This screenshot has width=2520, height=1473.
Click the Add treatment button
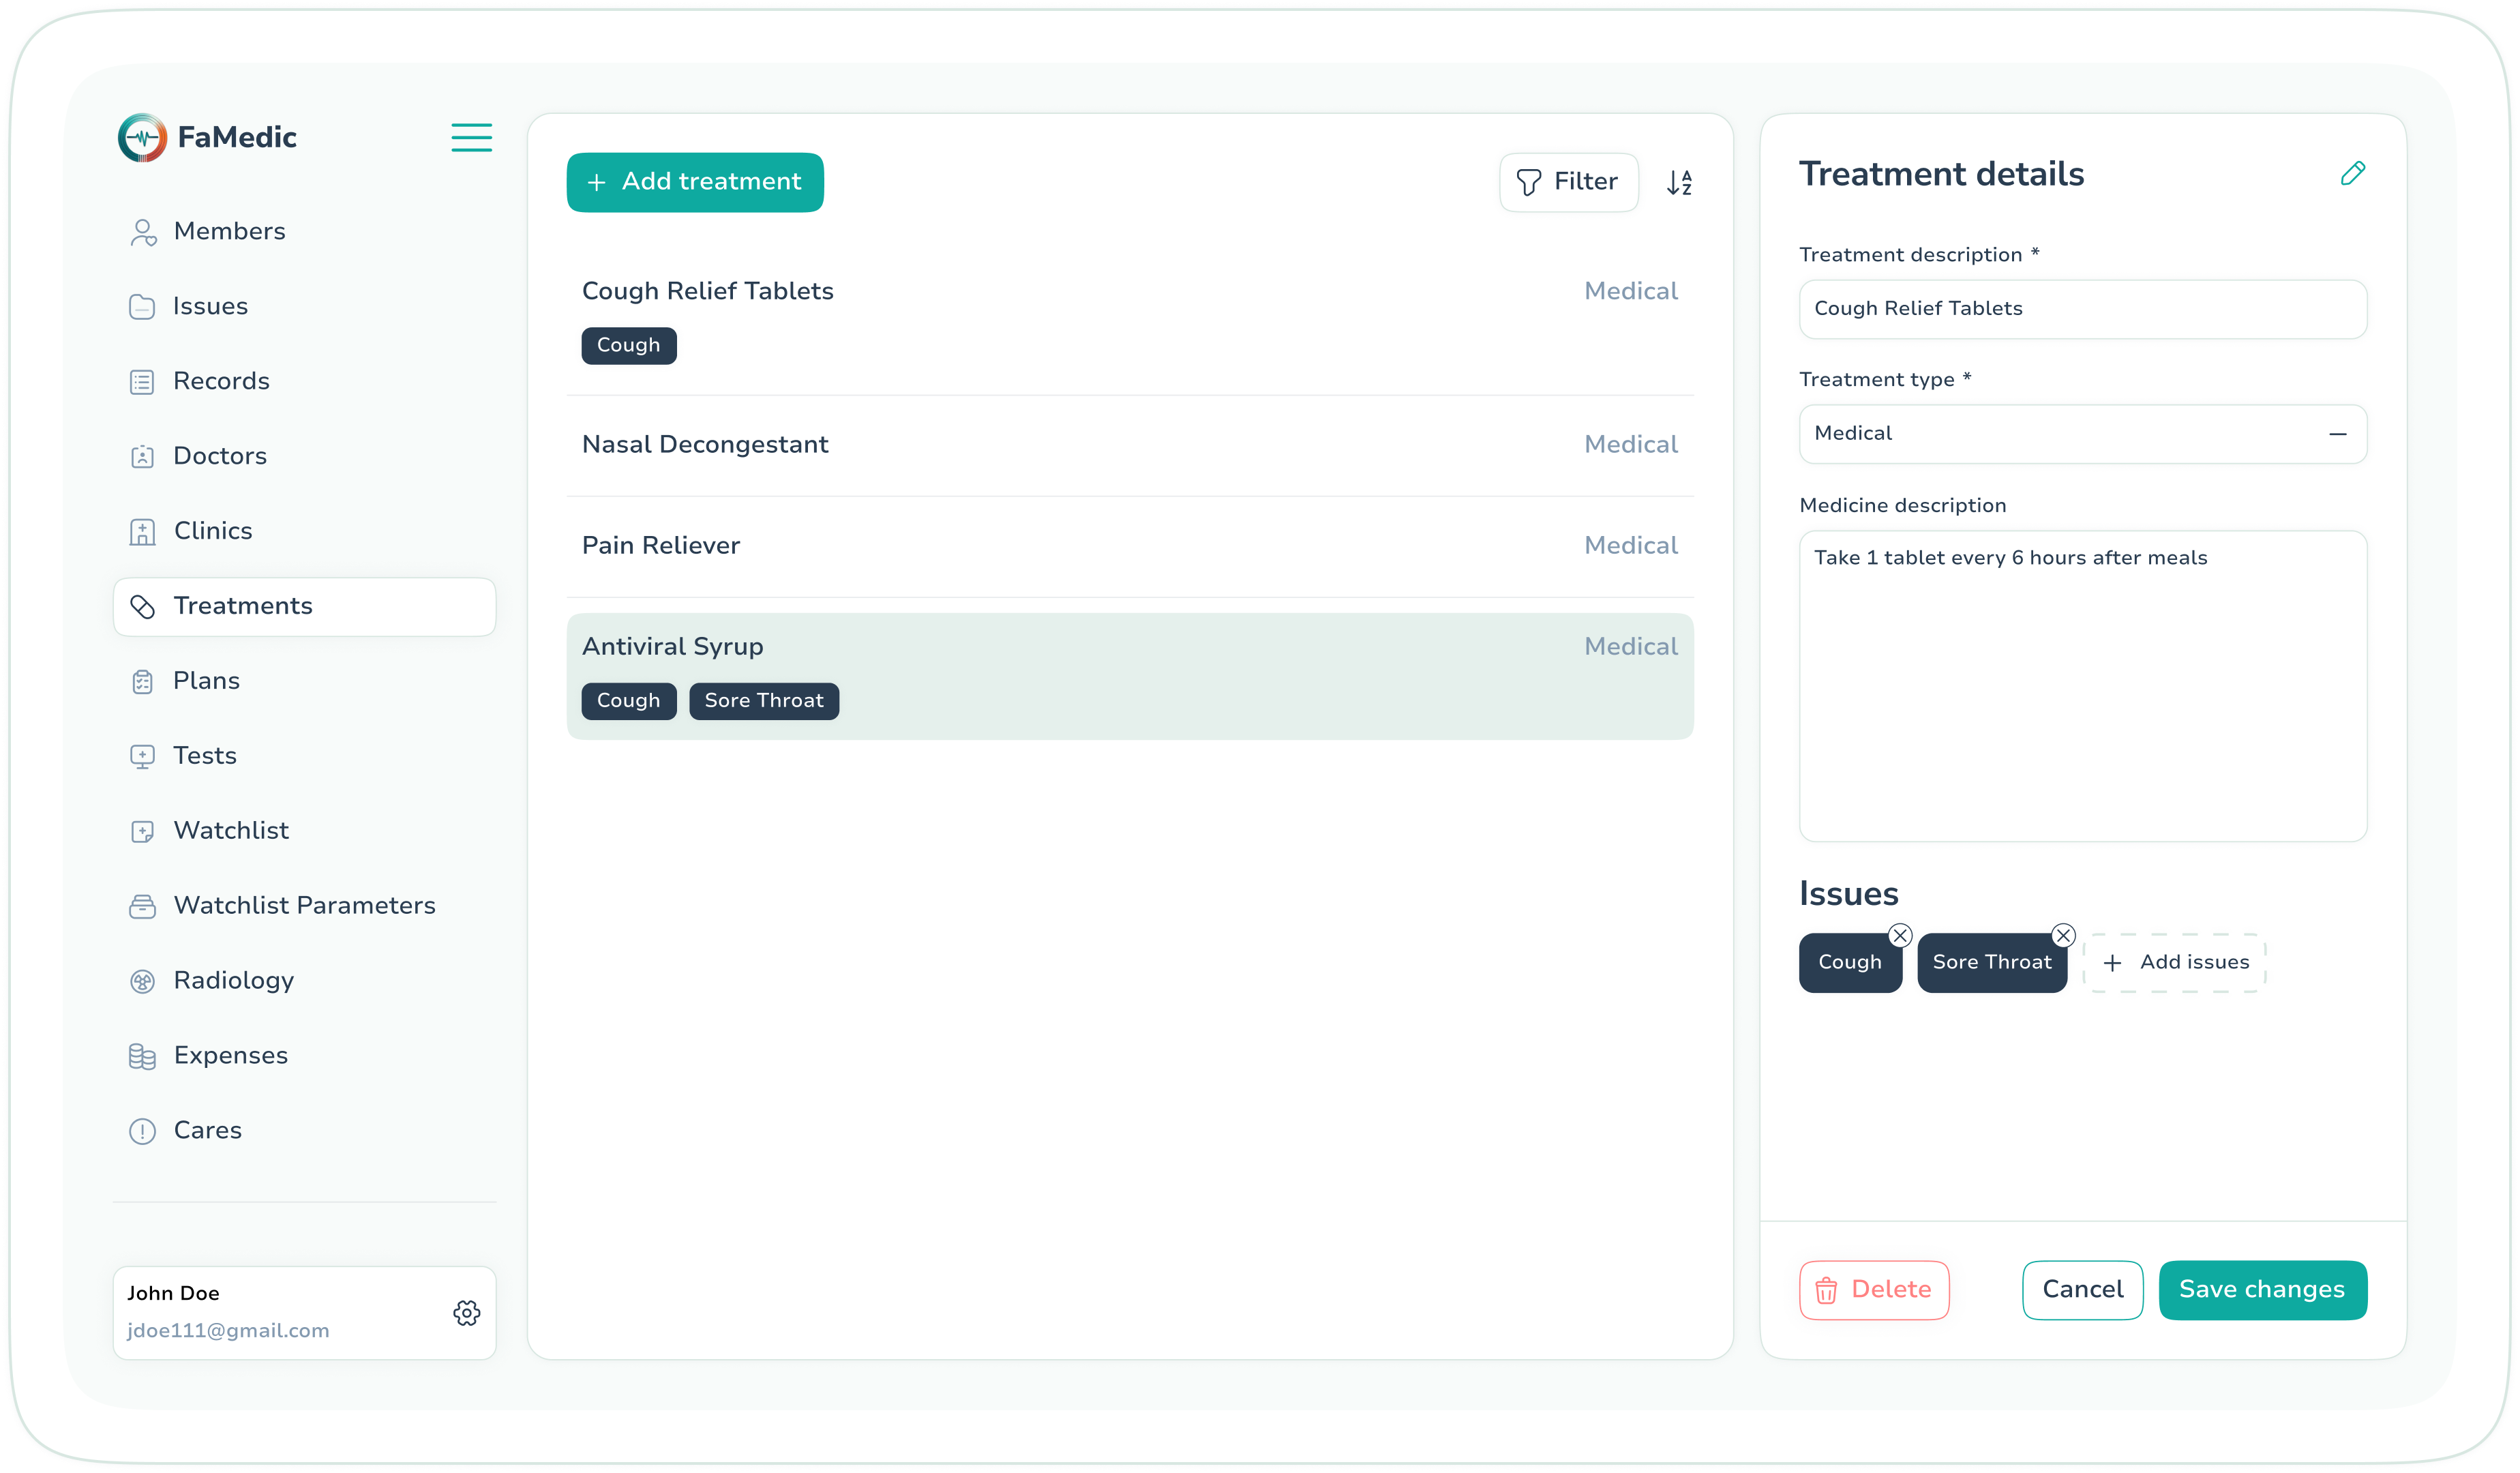[695, 183]
